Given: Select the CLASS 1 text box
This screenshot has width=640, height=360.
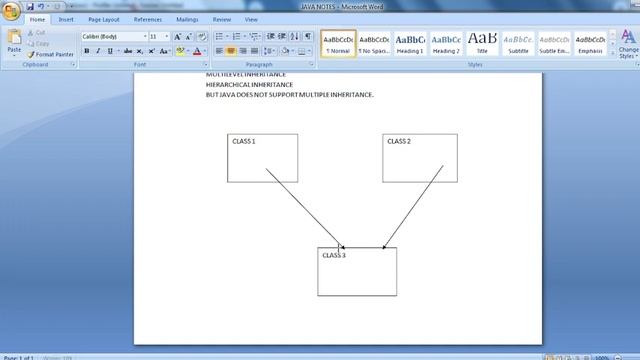Looking at the screenshot, I should pyautogui.click(x=262, y=158).
